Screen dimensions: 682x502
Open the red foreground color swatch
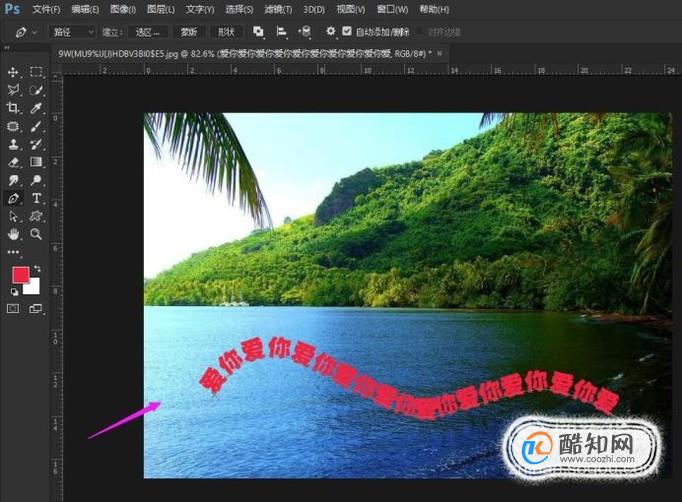pos(20,274)
